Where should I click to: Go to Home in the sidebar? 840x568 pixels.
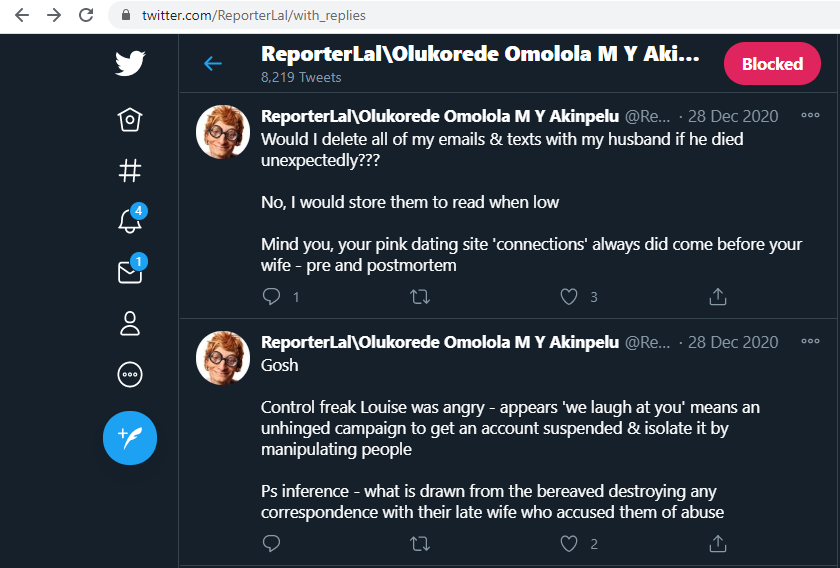coord(130,120)
